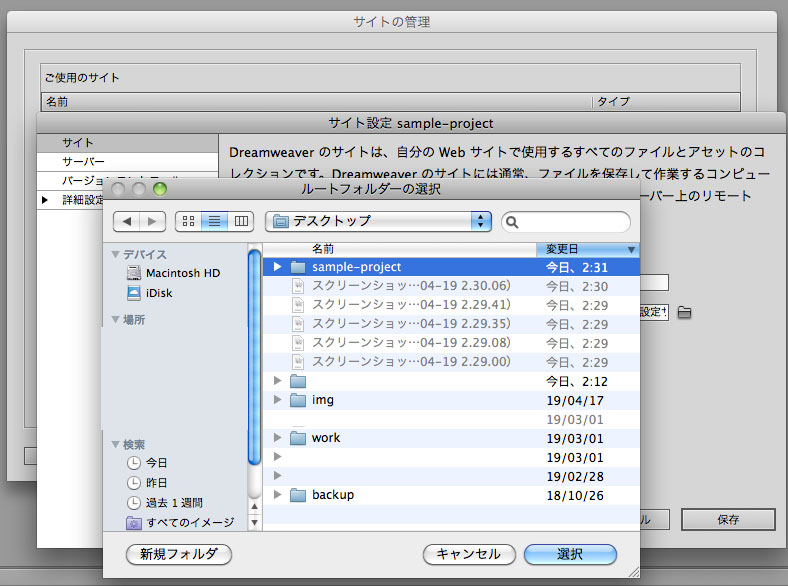The image size is (788, 586).
Task: Click the キャンセル button
Action: click(469, 554)
